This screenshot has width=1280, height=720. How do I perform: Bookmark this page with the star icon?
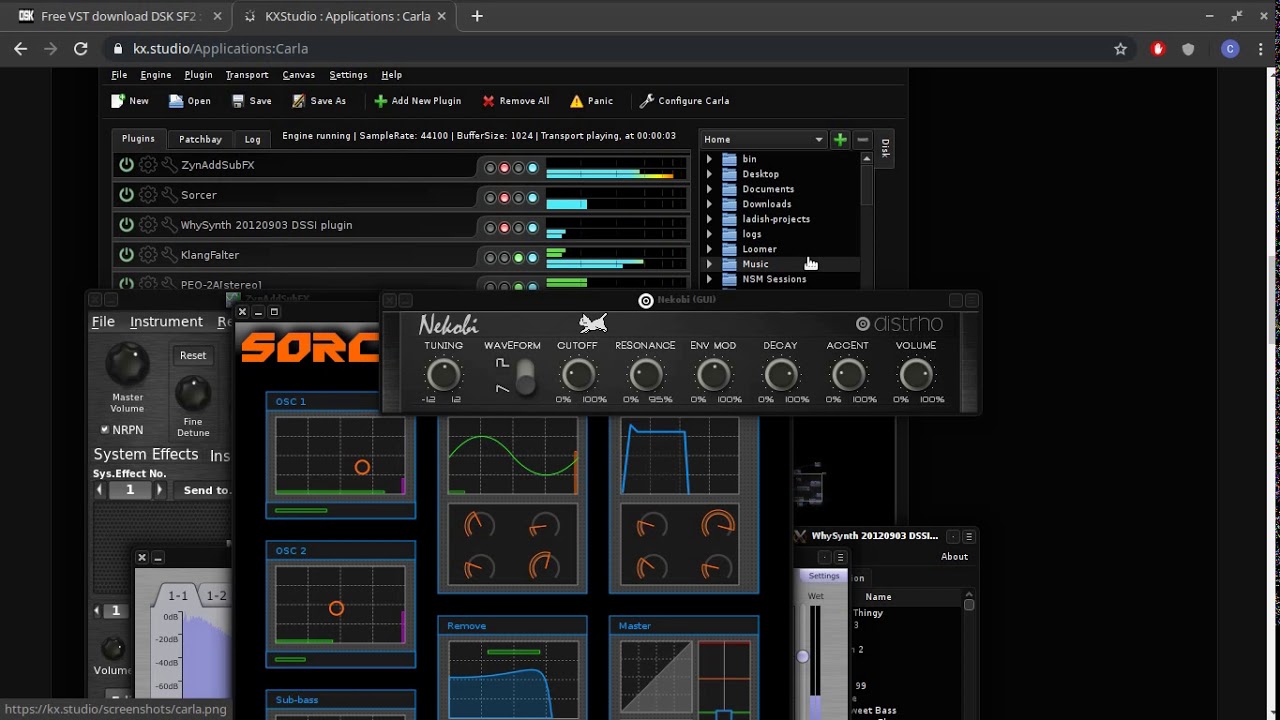1121,49
